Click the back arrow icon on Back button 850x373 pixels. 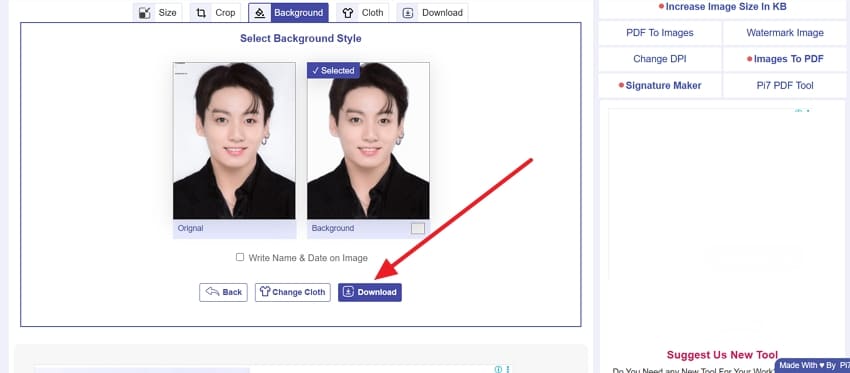[x=212, y=292]
